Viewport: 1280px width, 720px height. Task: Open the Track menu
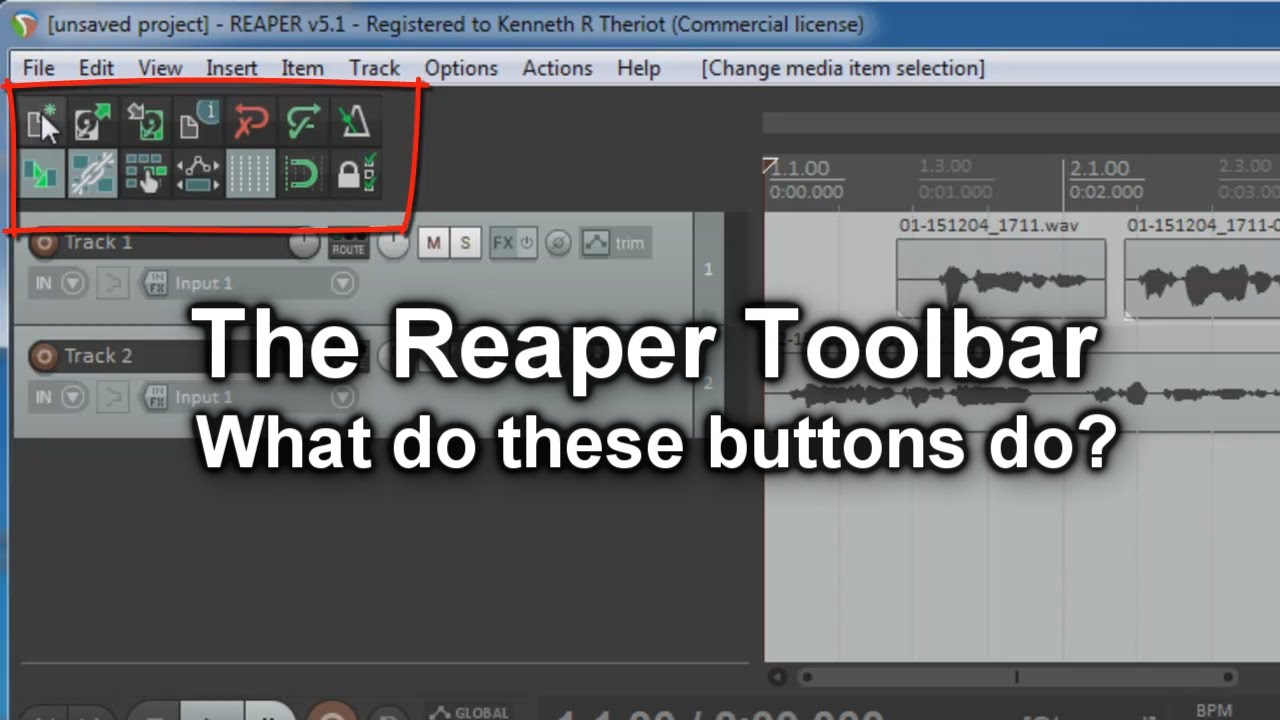coord(375,68)
